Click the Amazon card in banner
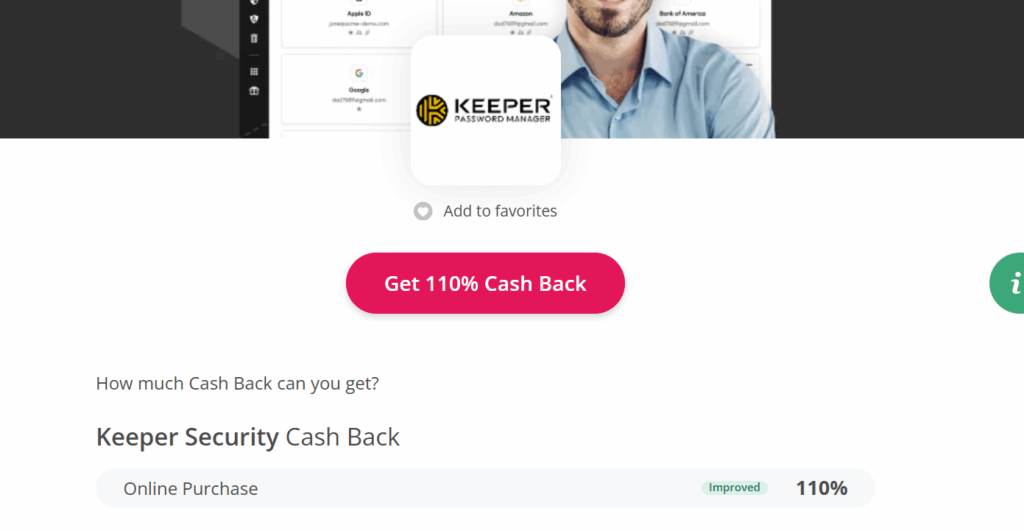The height and width of the screenshot is (531, 1024). click(520, 24)
